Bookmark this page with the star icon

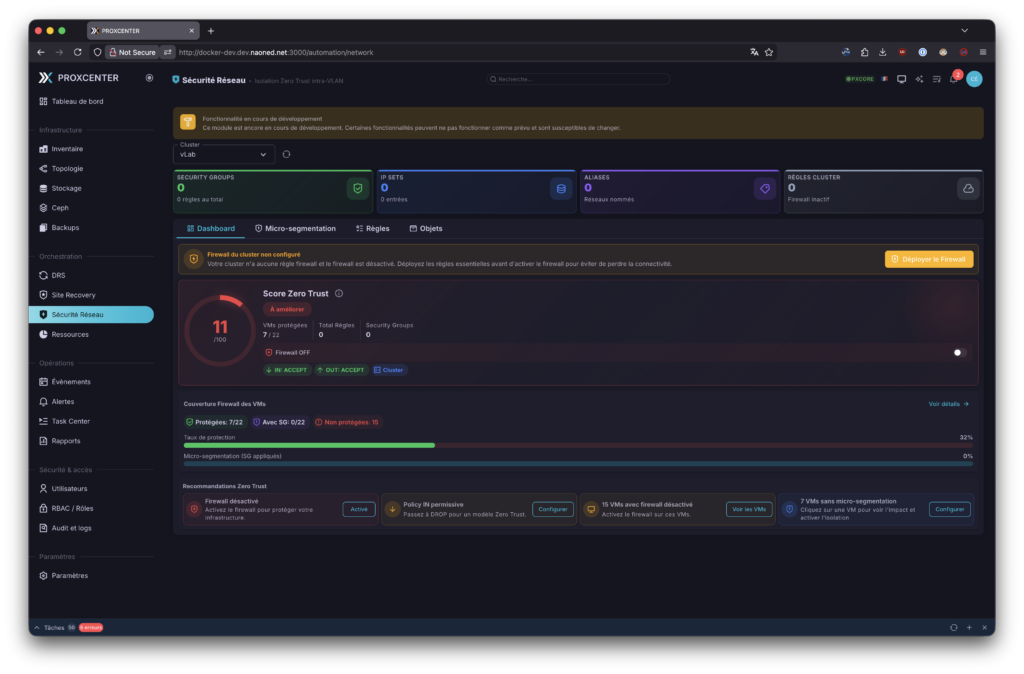[x=769, y=52]
